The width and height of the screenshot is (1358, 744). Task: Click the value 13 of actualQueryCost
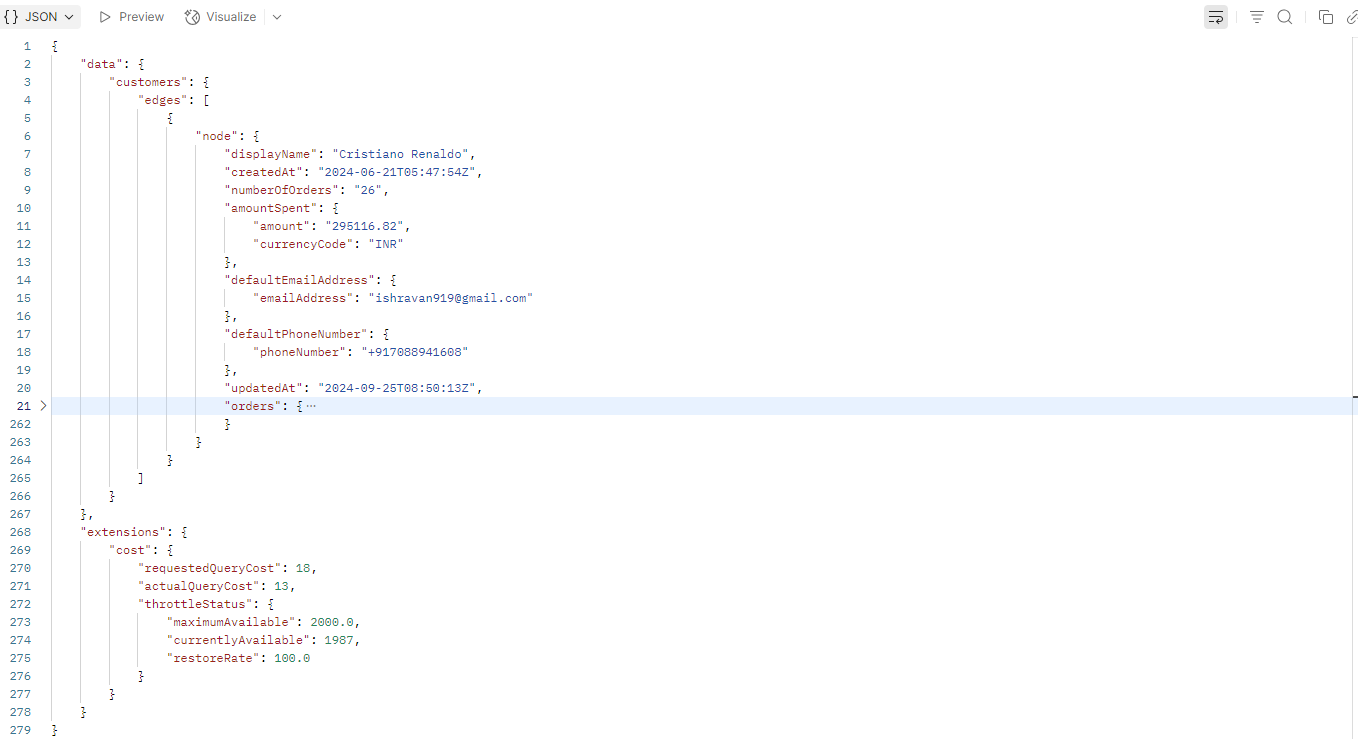(x=282, y=586)
